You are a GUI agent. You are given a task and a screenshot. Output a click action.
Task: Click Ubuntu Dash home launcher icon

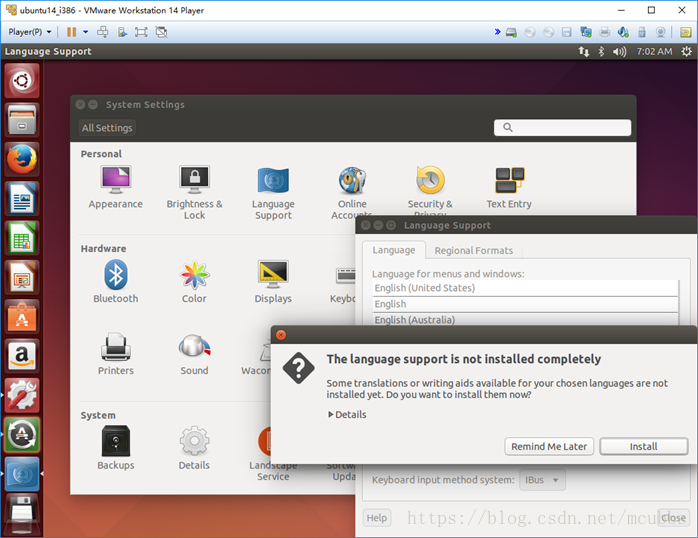click(x=22, y=81)
